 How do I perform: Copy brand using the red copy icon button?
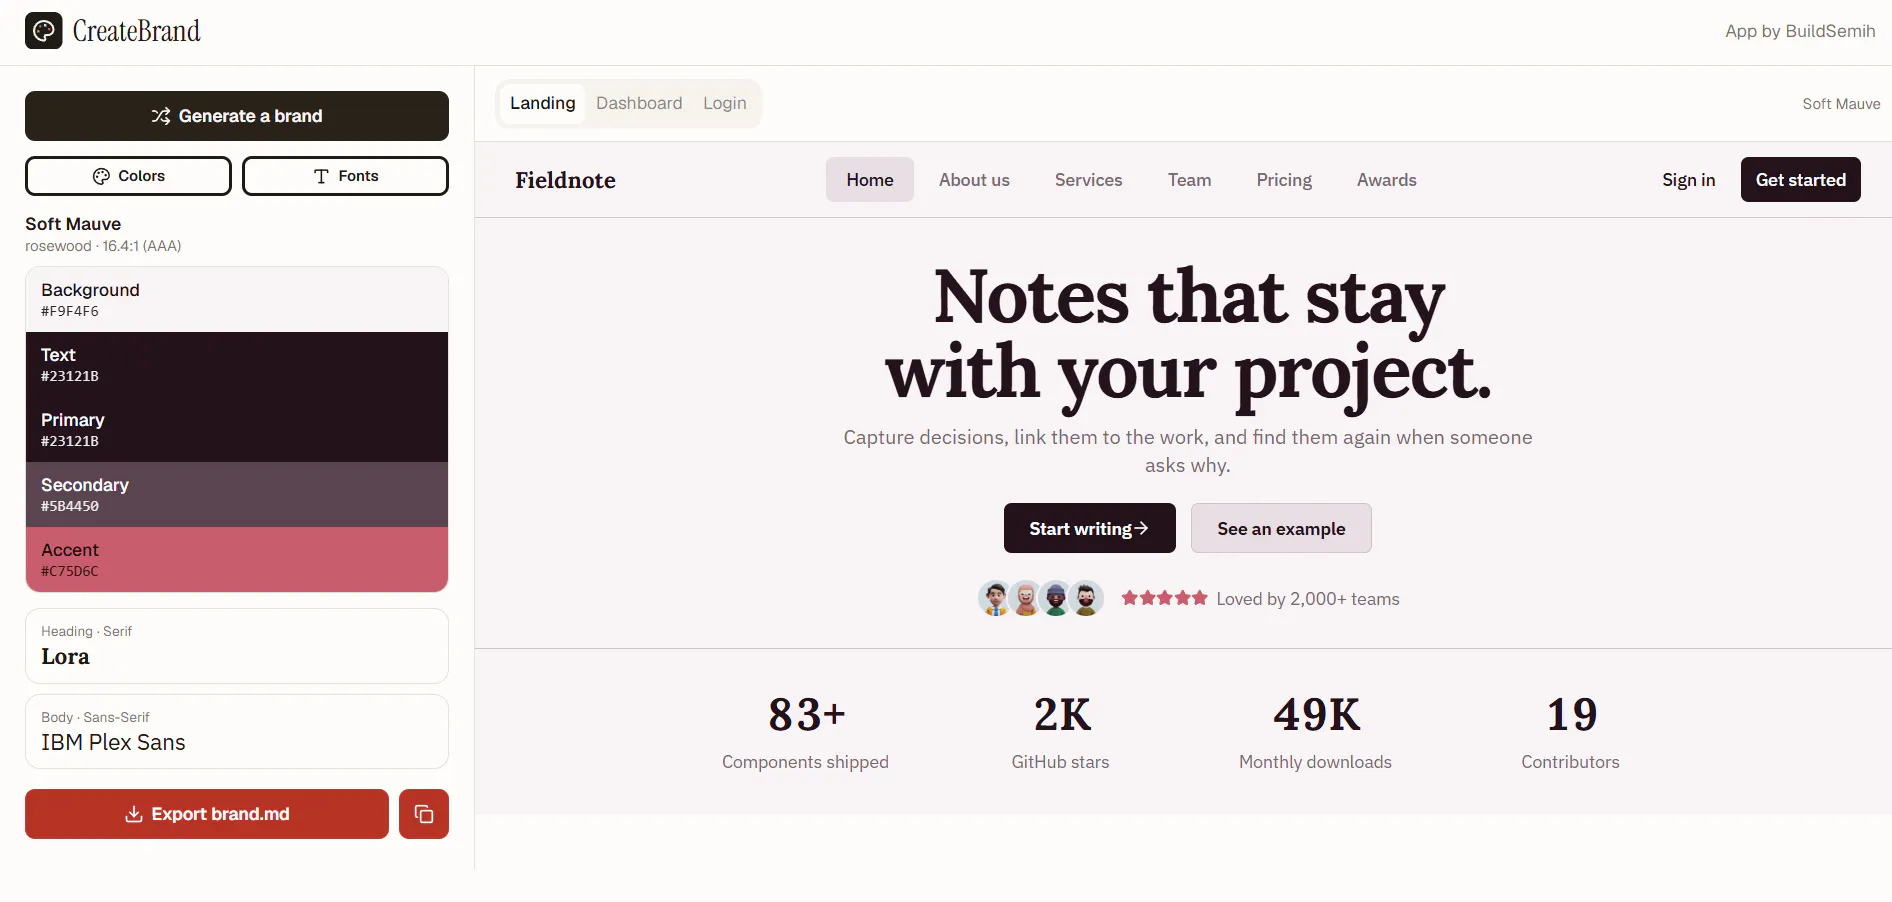[x=424, y=814]
